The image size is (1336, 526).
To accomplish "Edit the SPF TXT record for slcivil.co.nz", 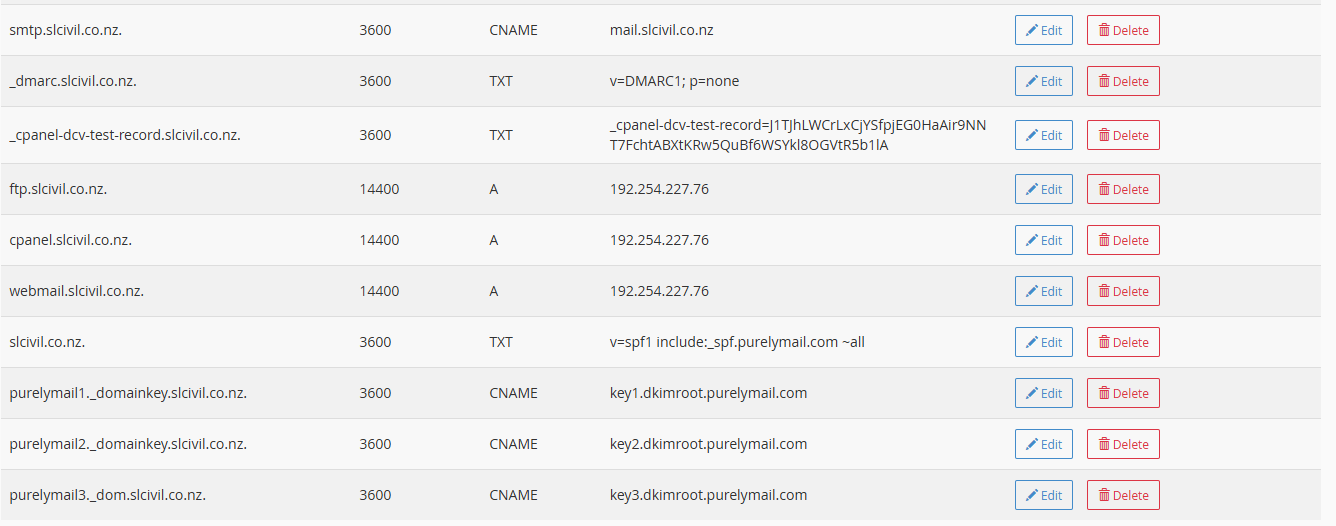I will [1043, 342].
